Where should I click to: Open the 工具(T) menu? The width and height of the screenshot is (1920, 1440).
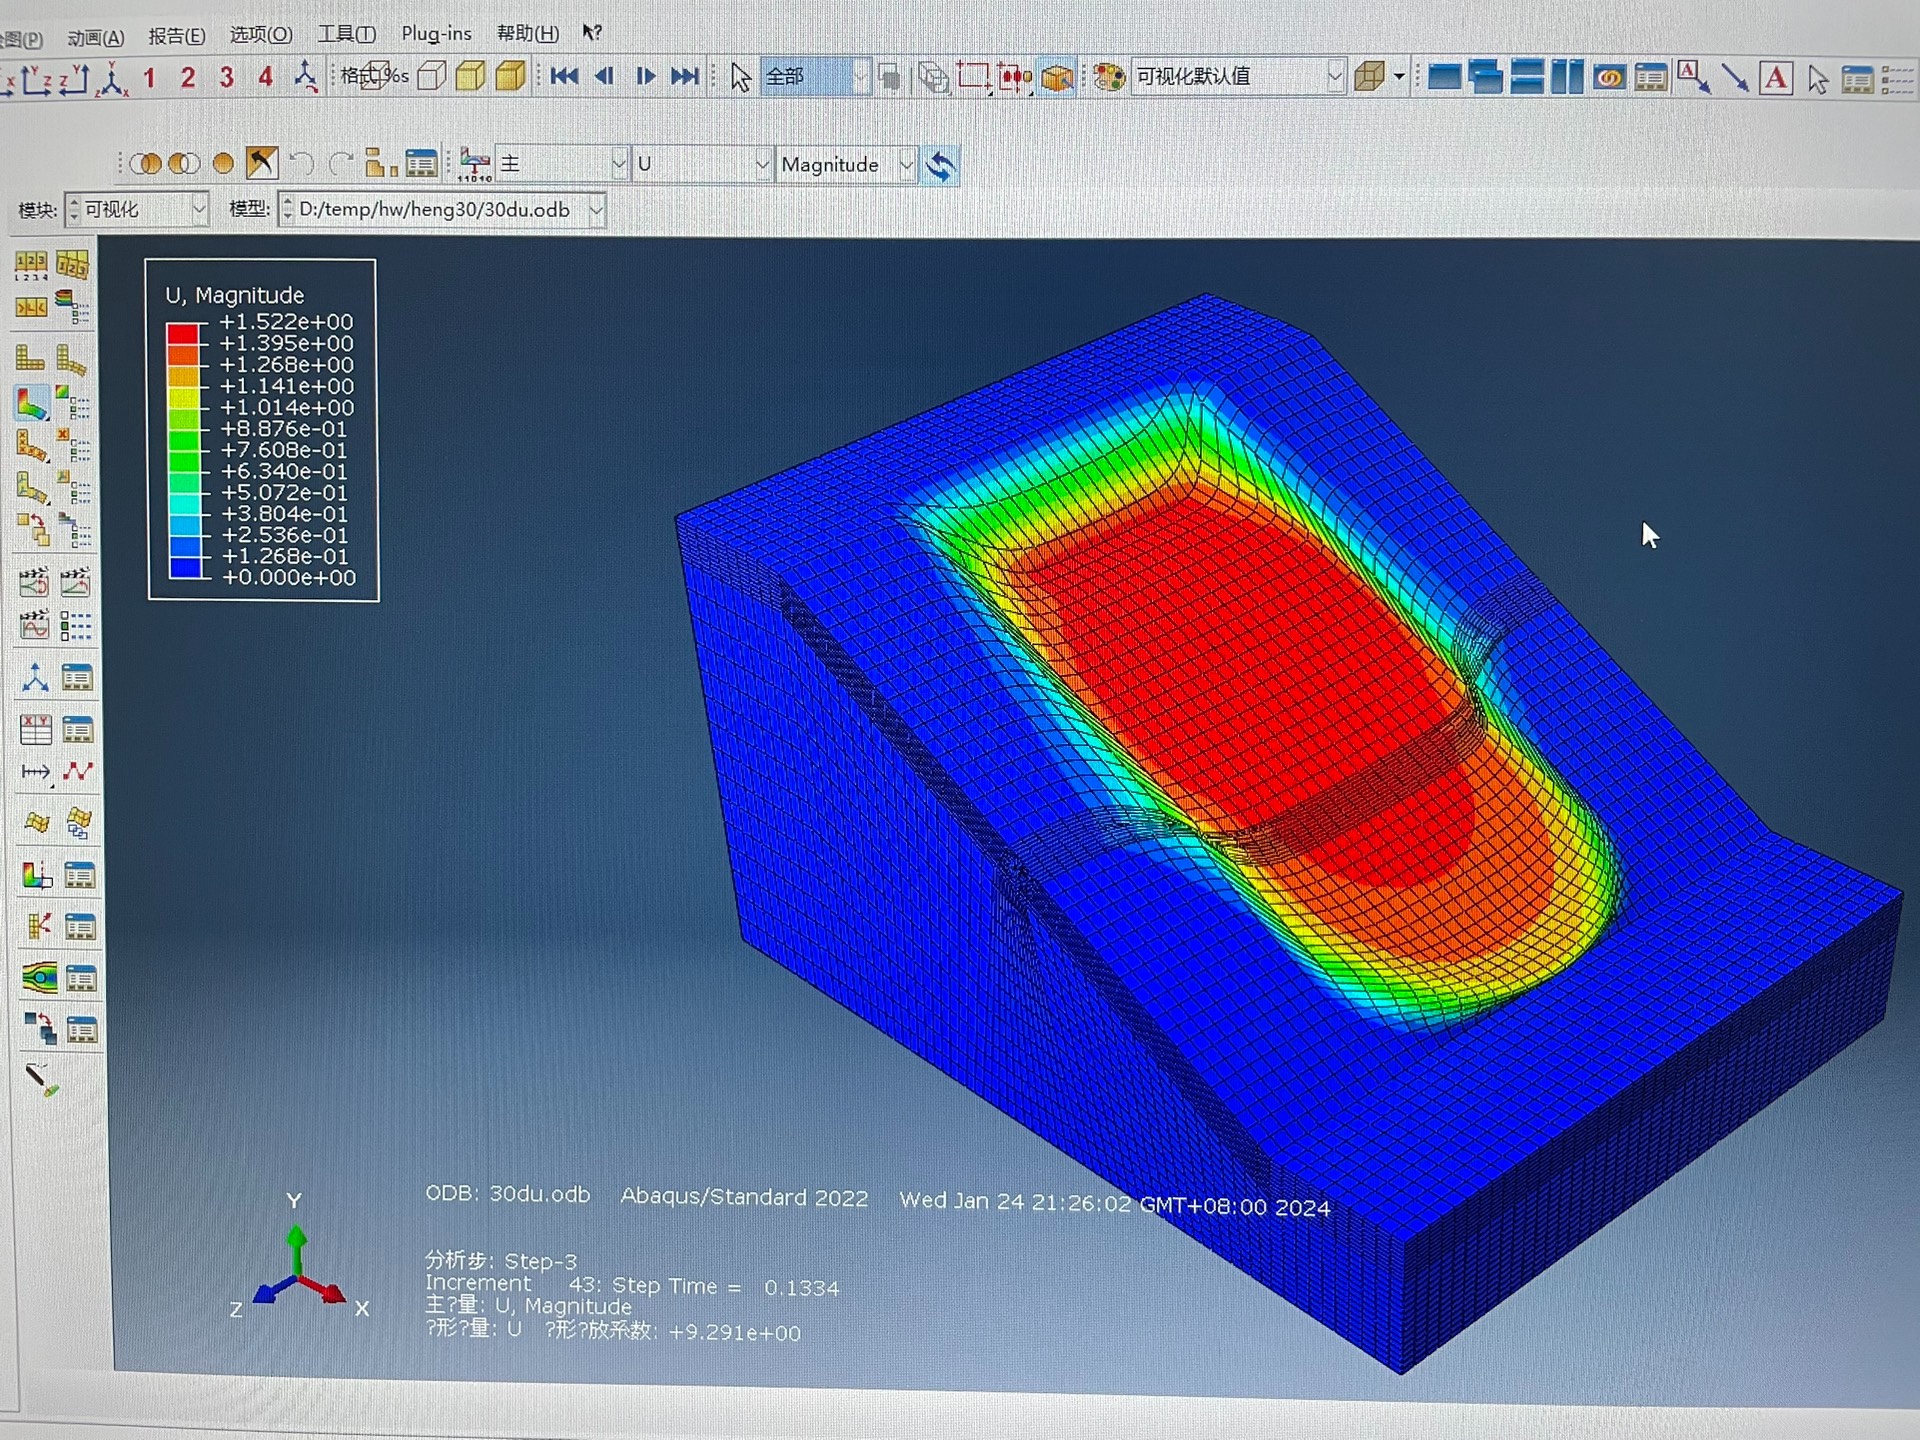[x=346, y=35]
